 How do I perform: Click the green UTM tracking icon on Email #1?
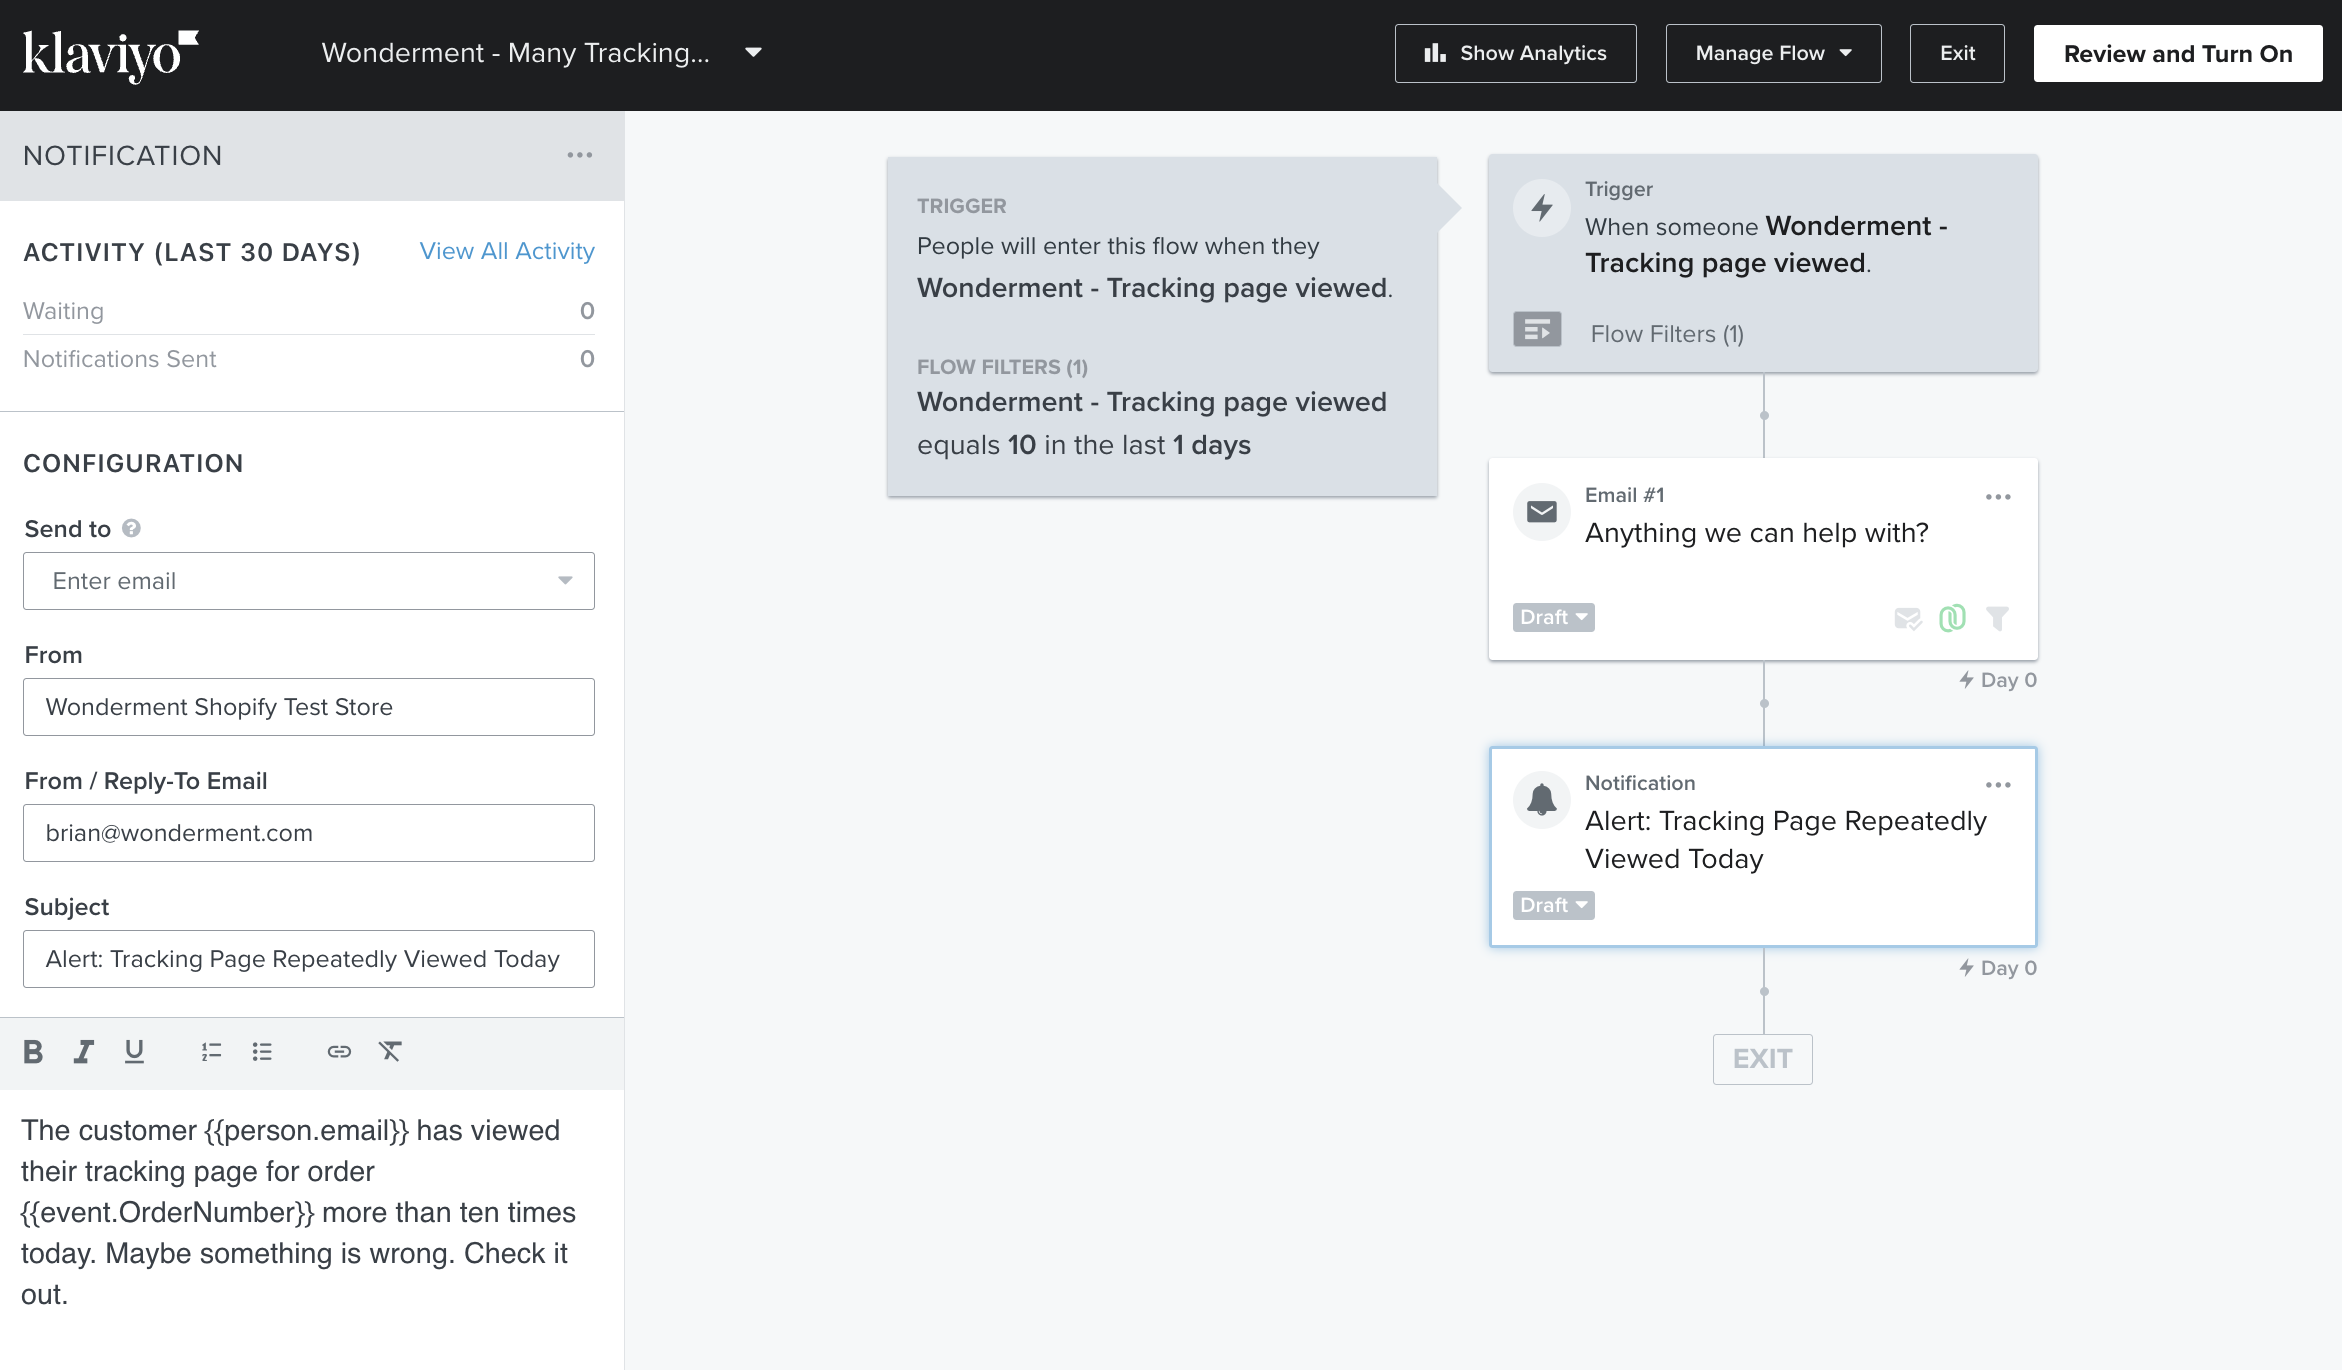tap(1952, 618)
